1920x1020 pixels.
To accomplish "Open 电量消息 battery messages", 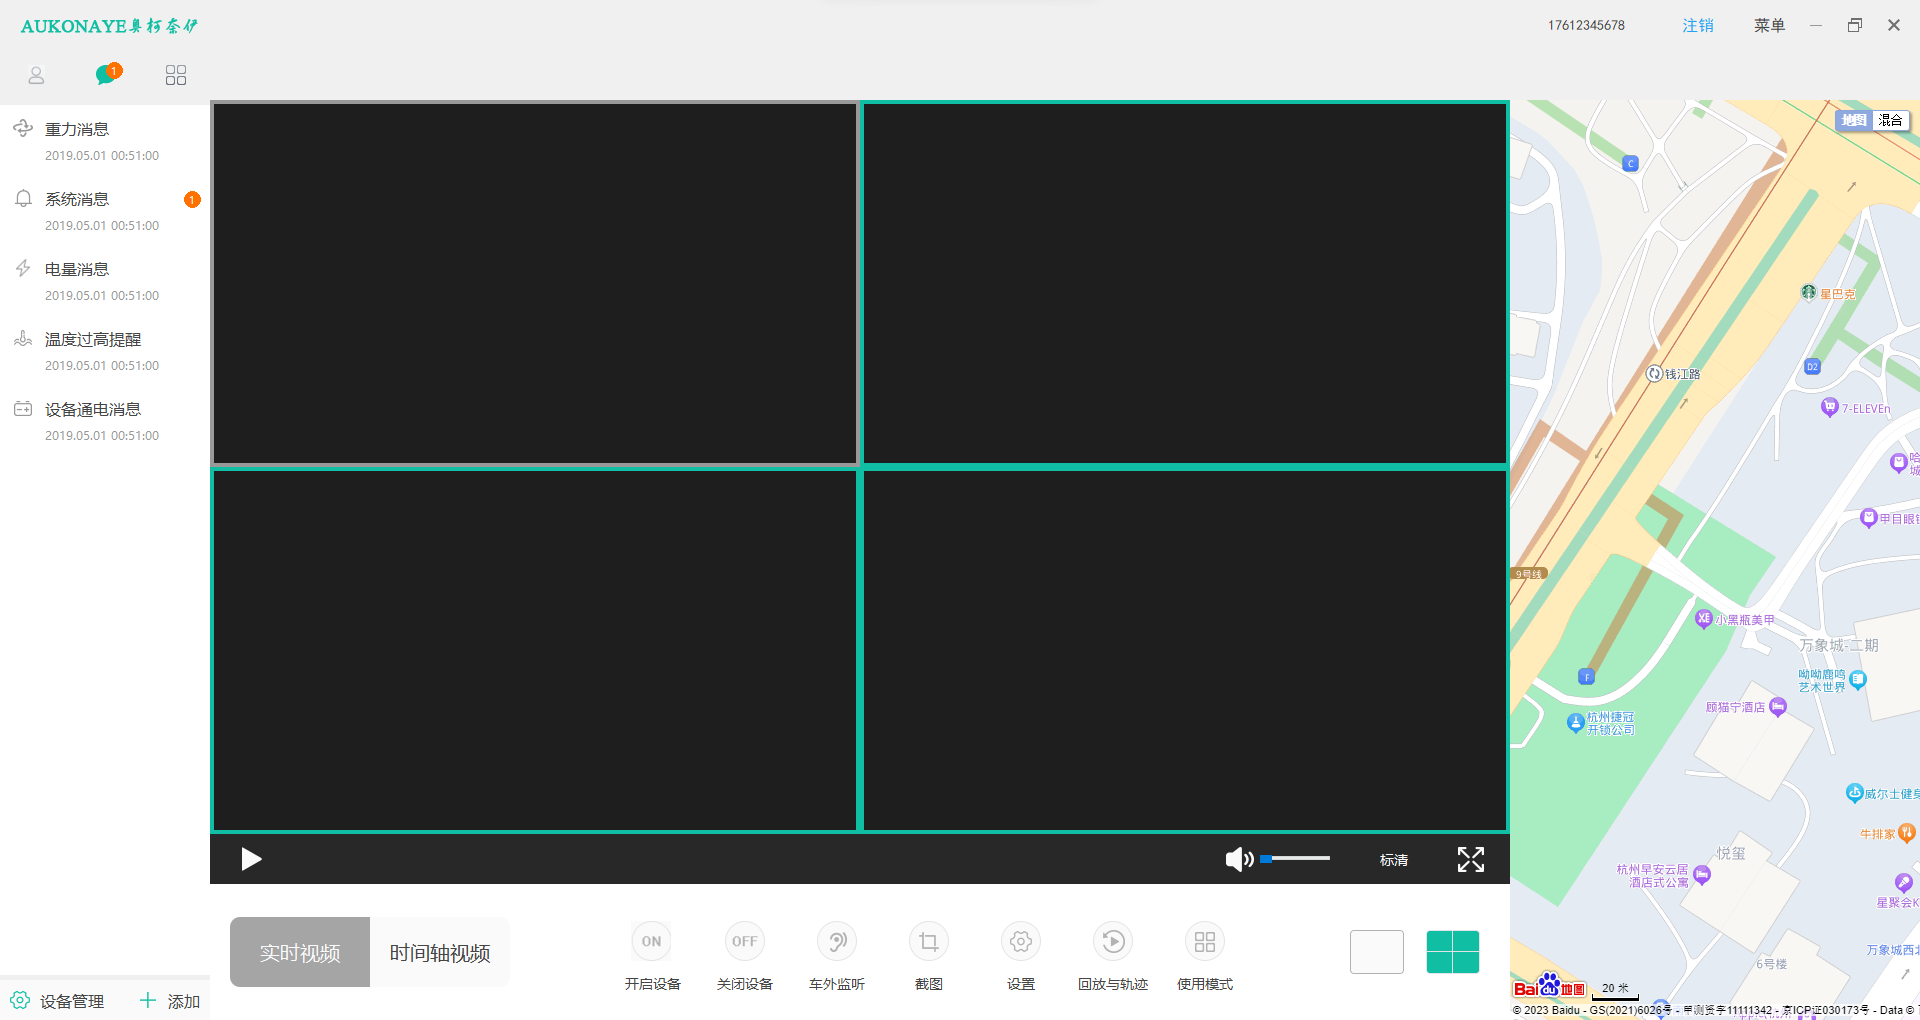I will click(104, 281).
